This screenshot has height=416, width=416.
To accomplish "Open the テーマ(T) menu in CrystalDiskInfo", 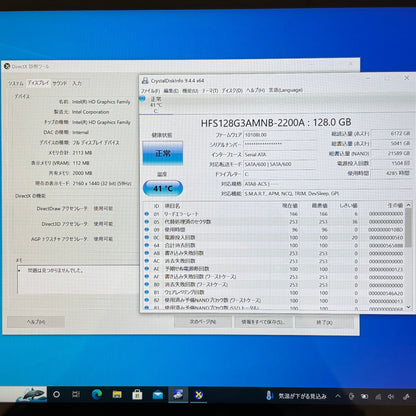I will pos(210,90).
